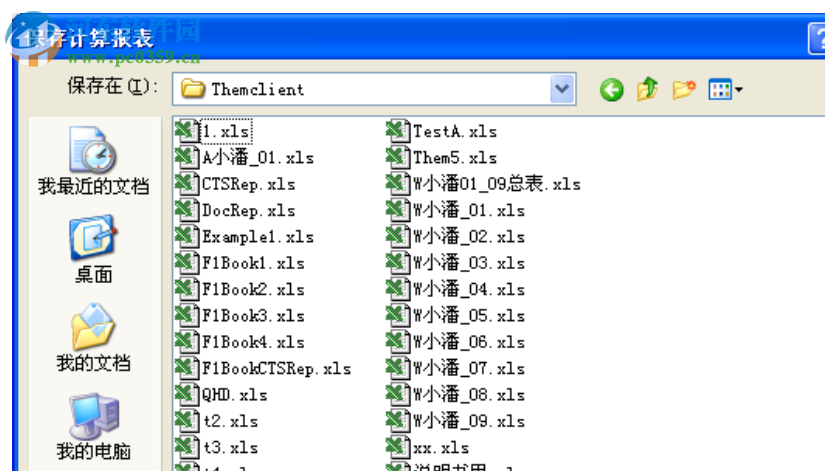Click the file name text W小潘_01.xls

click(469, 211)
